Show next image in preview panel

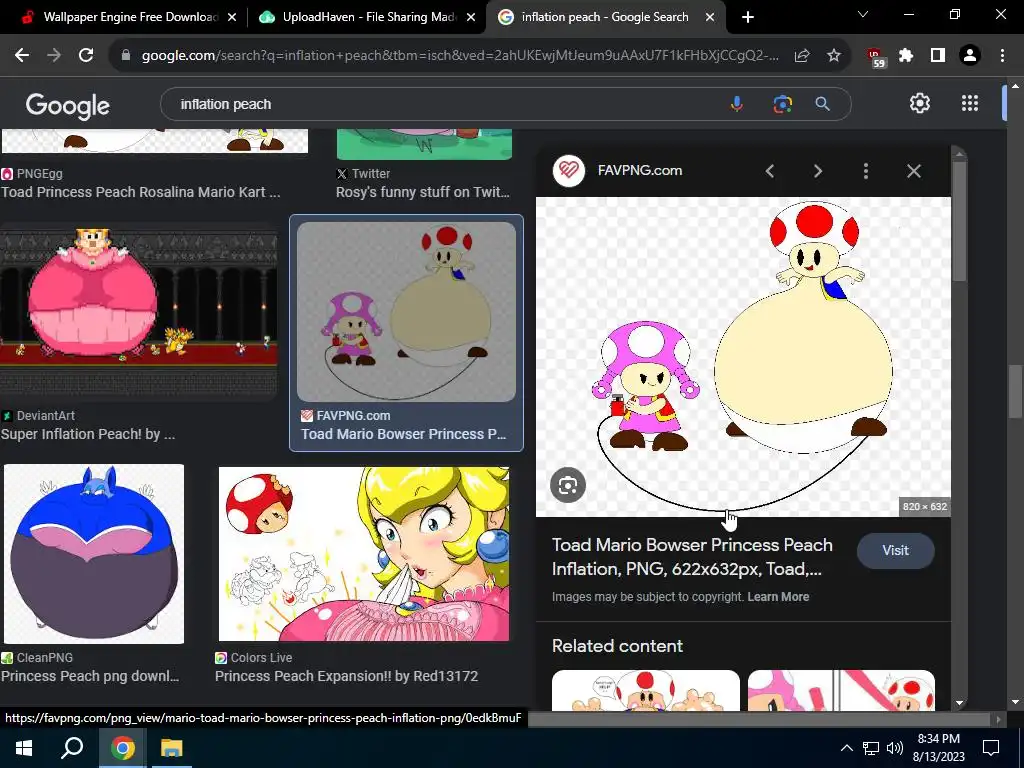point(818,171)
